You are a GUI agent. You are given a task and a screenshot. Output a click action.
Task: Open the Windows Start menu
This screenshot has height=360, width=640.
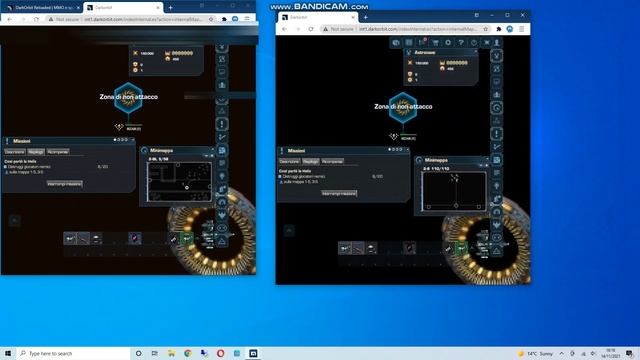click(x=8, y=353)
